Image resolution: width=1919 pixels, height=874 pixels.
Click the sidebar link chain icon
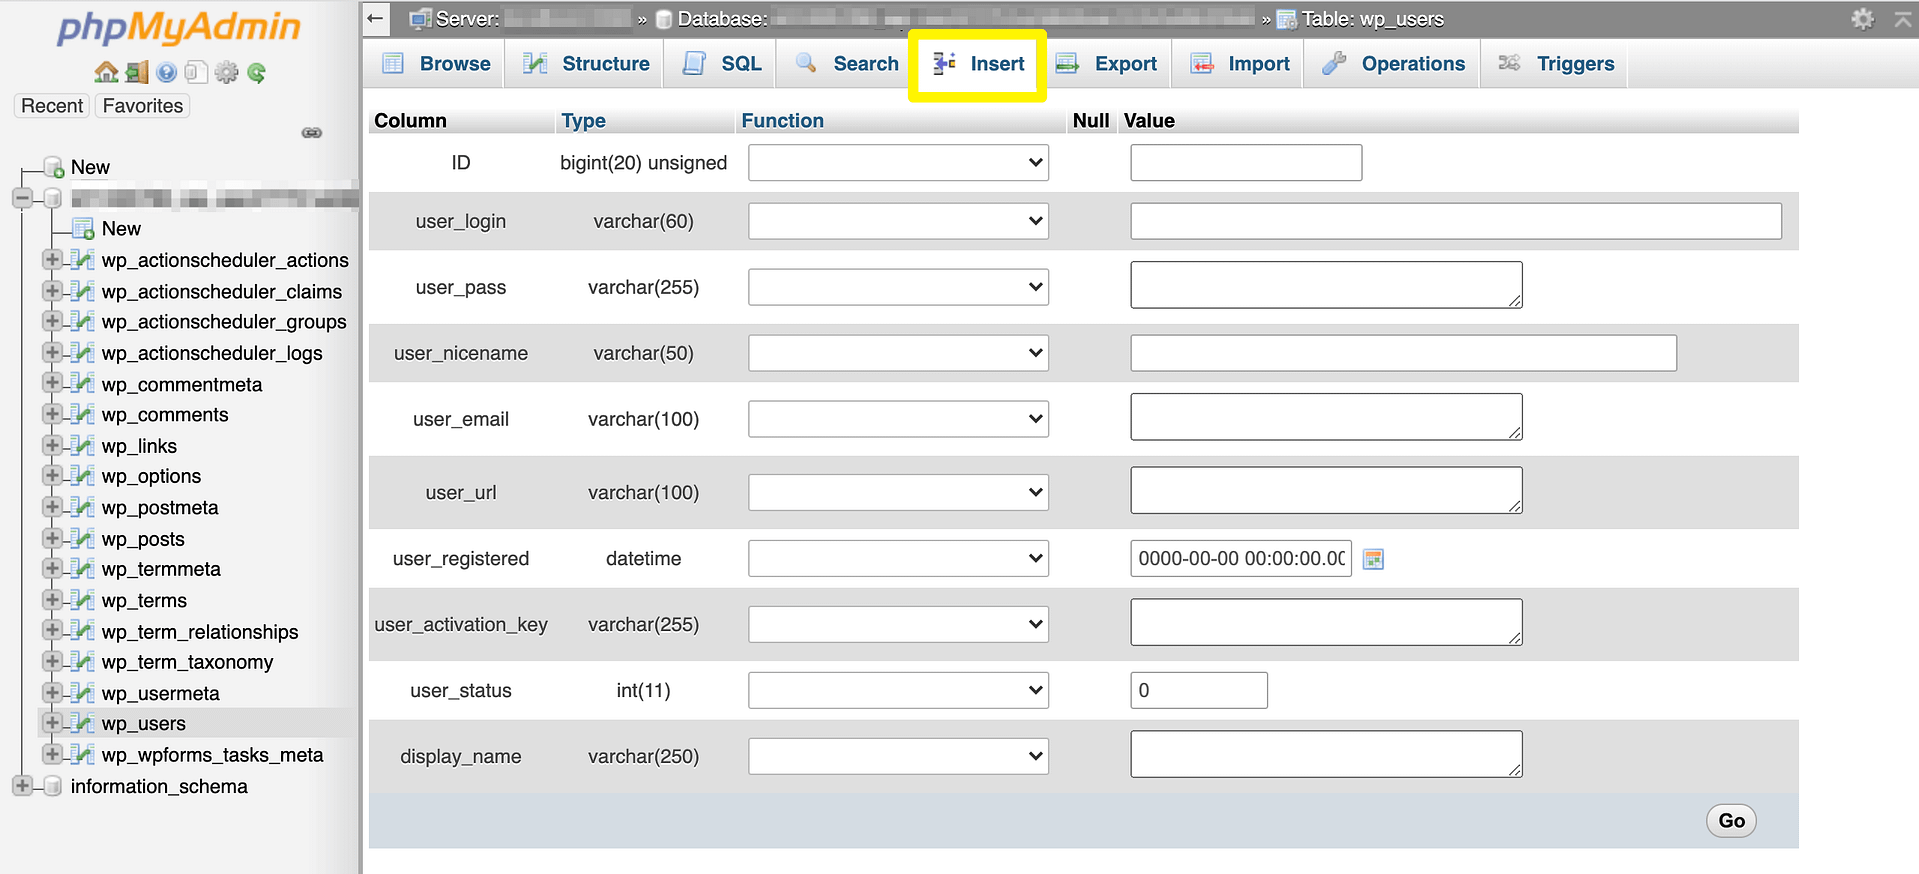pos(312,133)
